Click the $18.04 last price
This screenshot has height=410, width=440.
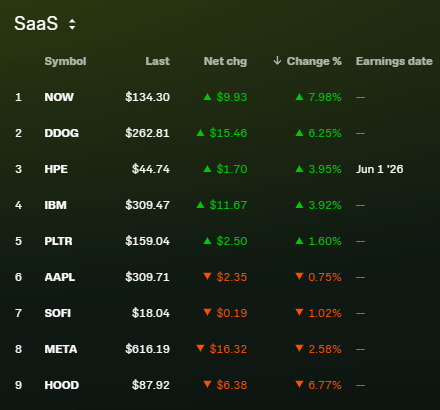[151, 313]
